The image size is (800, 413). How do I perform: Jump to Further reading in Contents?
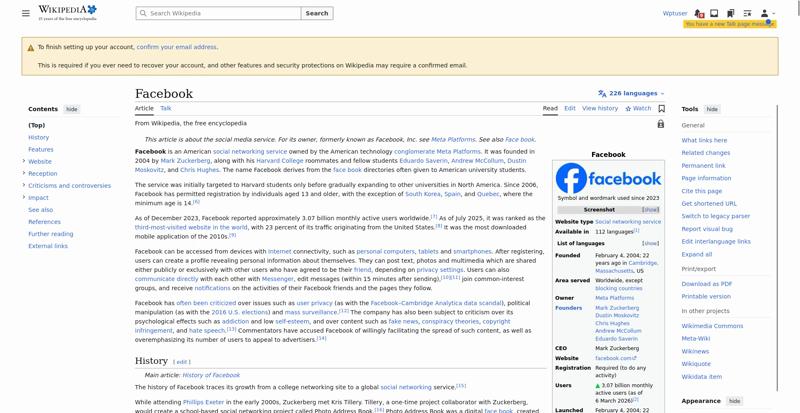pyautogui.click(x=51, y=234)
